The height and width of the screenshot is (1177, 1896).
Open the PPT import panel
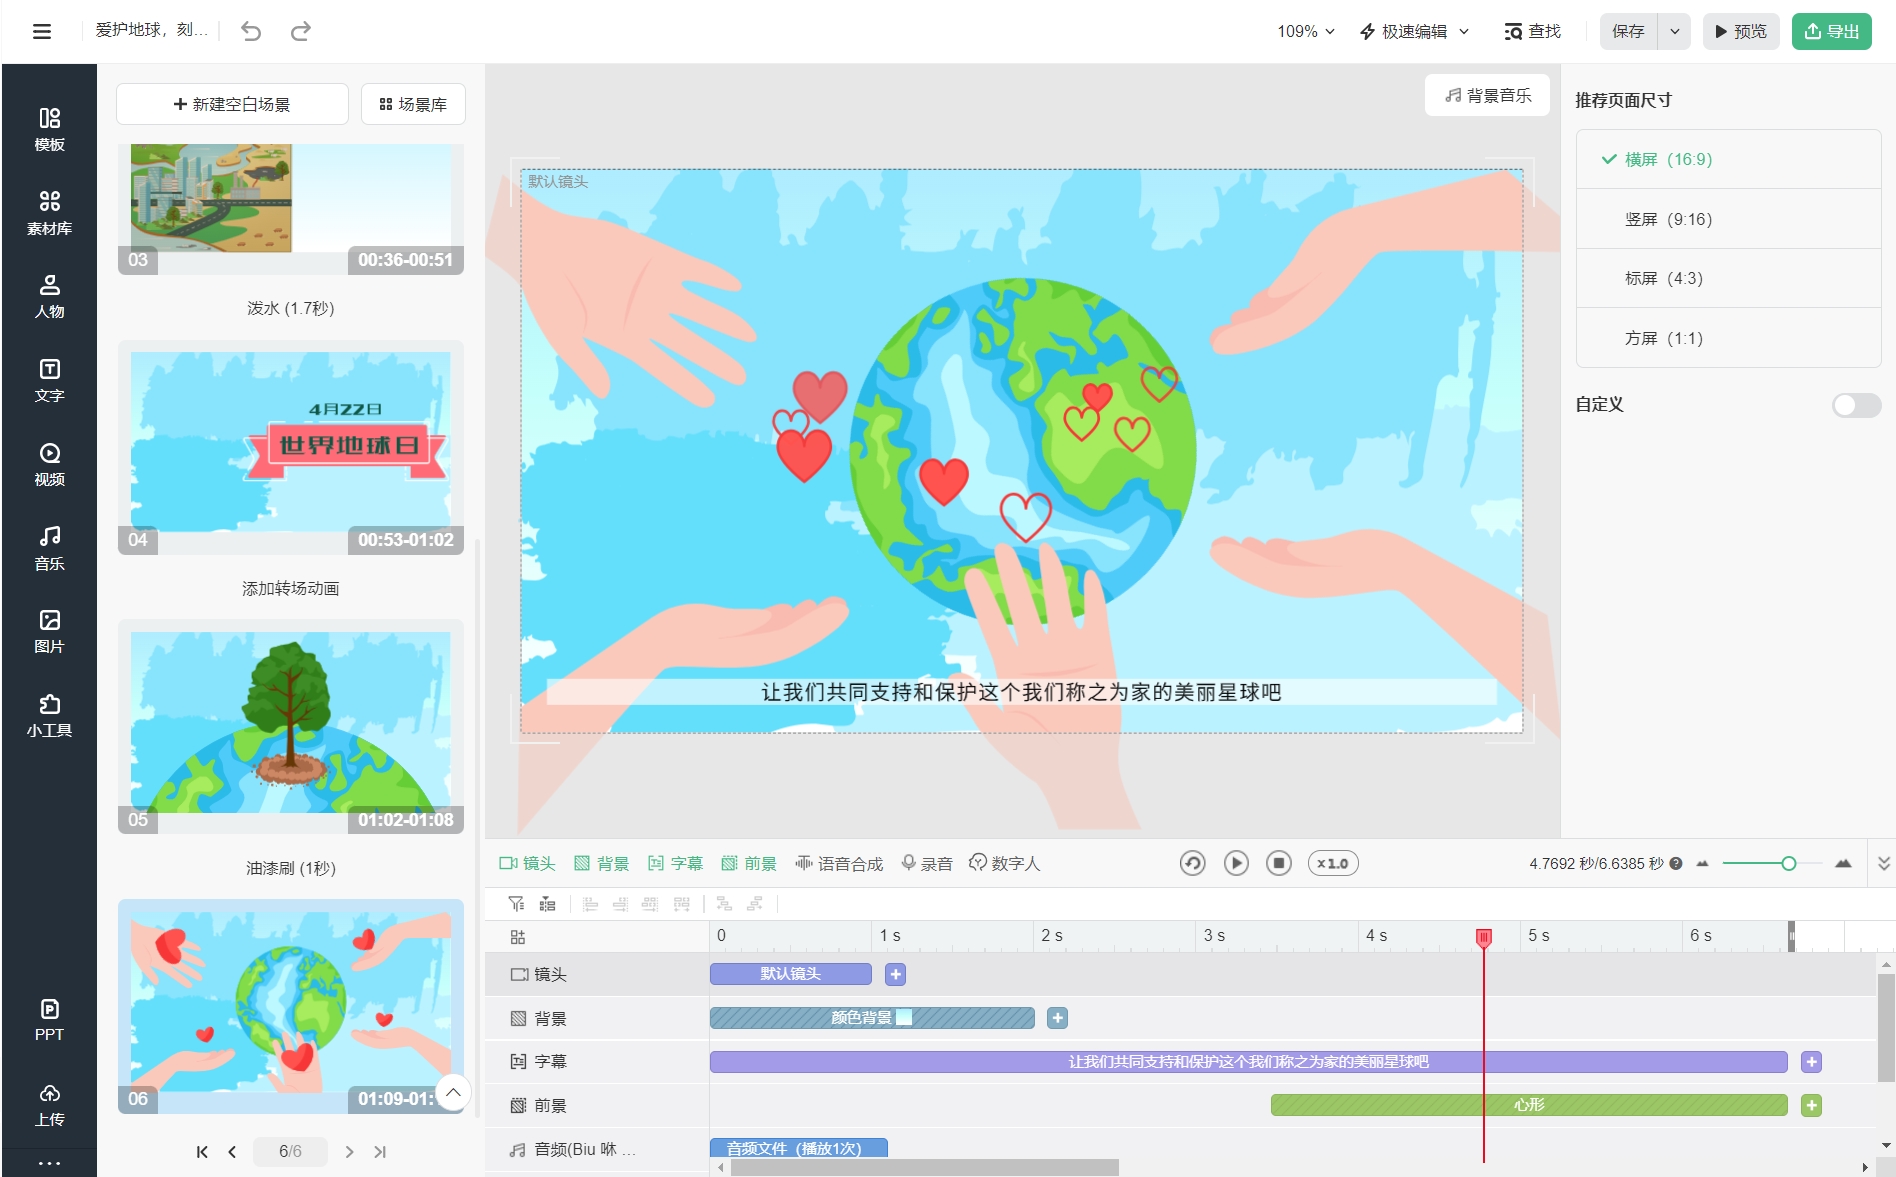(x=49, y=1020)
